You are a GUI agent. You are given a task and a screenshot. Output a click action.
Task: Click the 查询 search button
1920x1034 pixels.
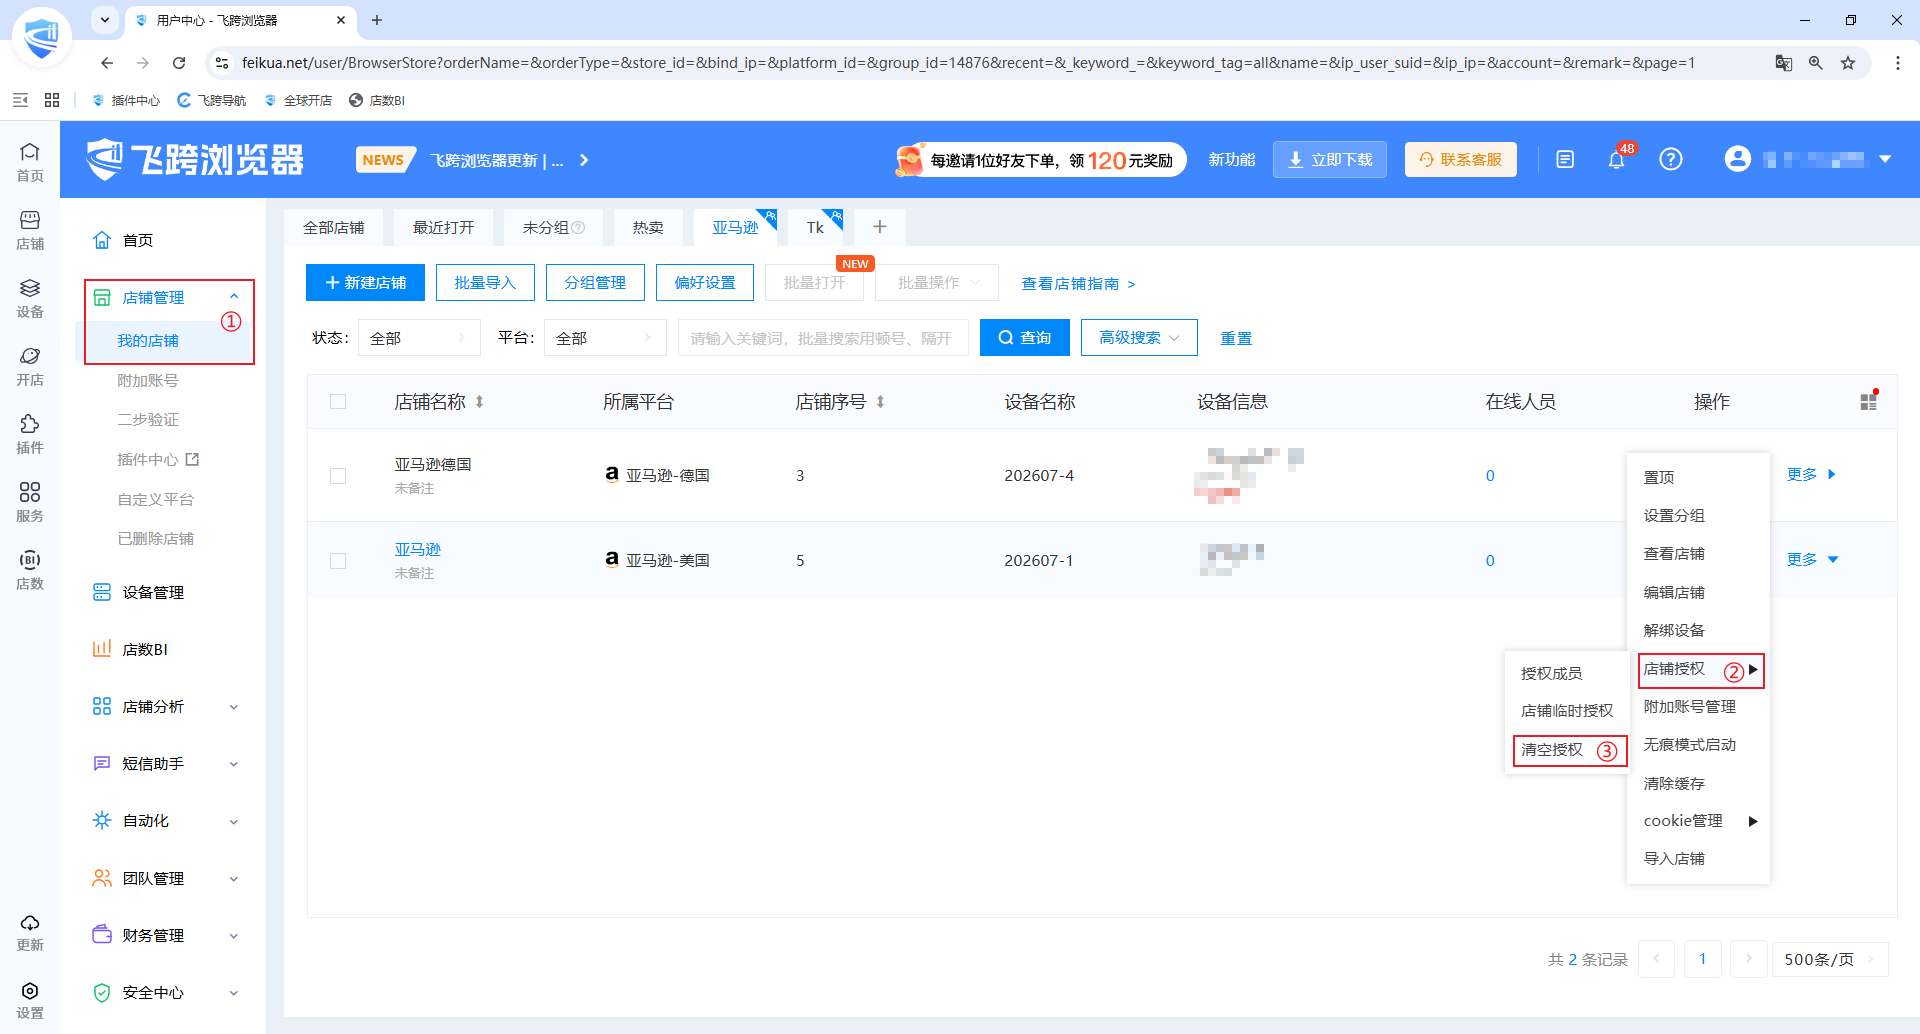(x=1024, y=338)
